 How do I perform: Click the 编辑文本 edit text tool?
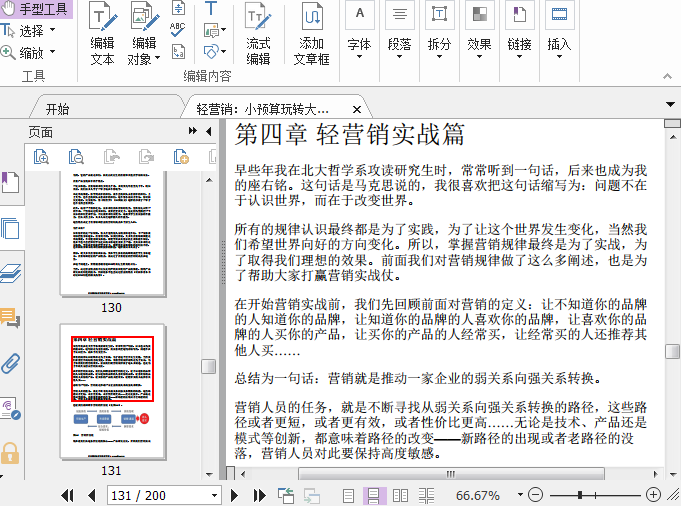(x=102, y=33)
